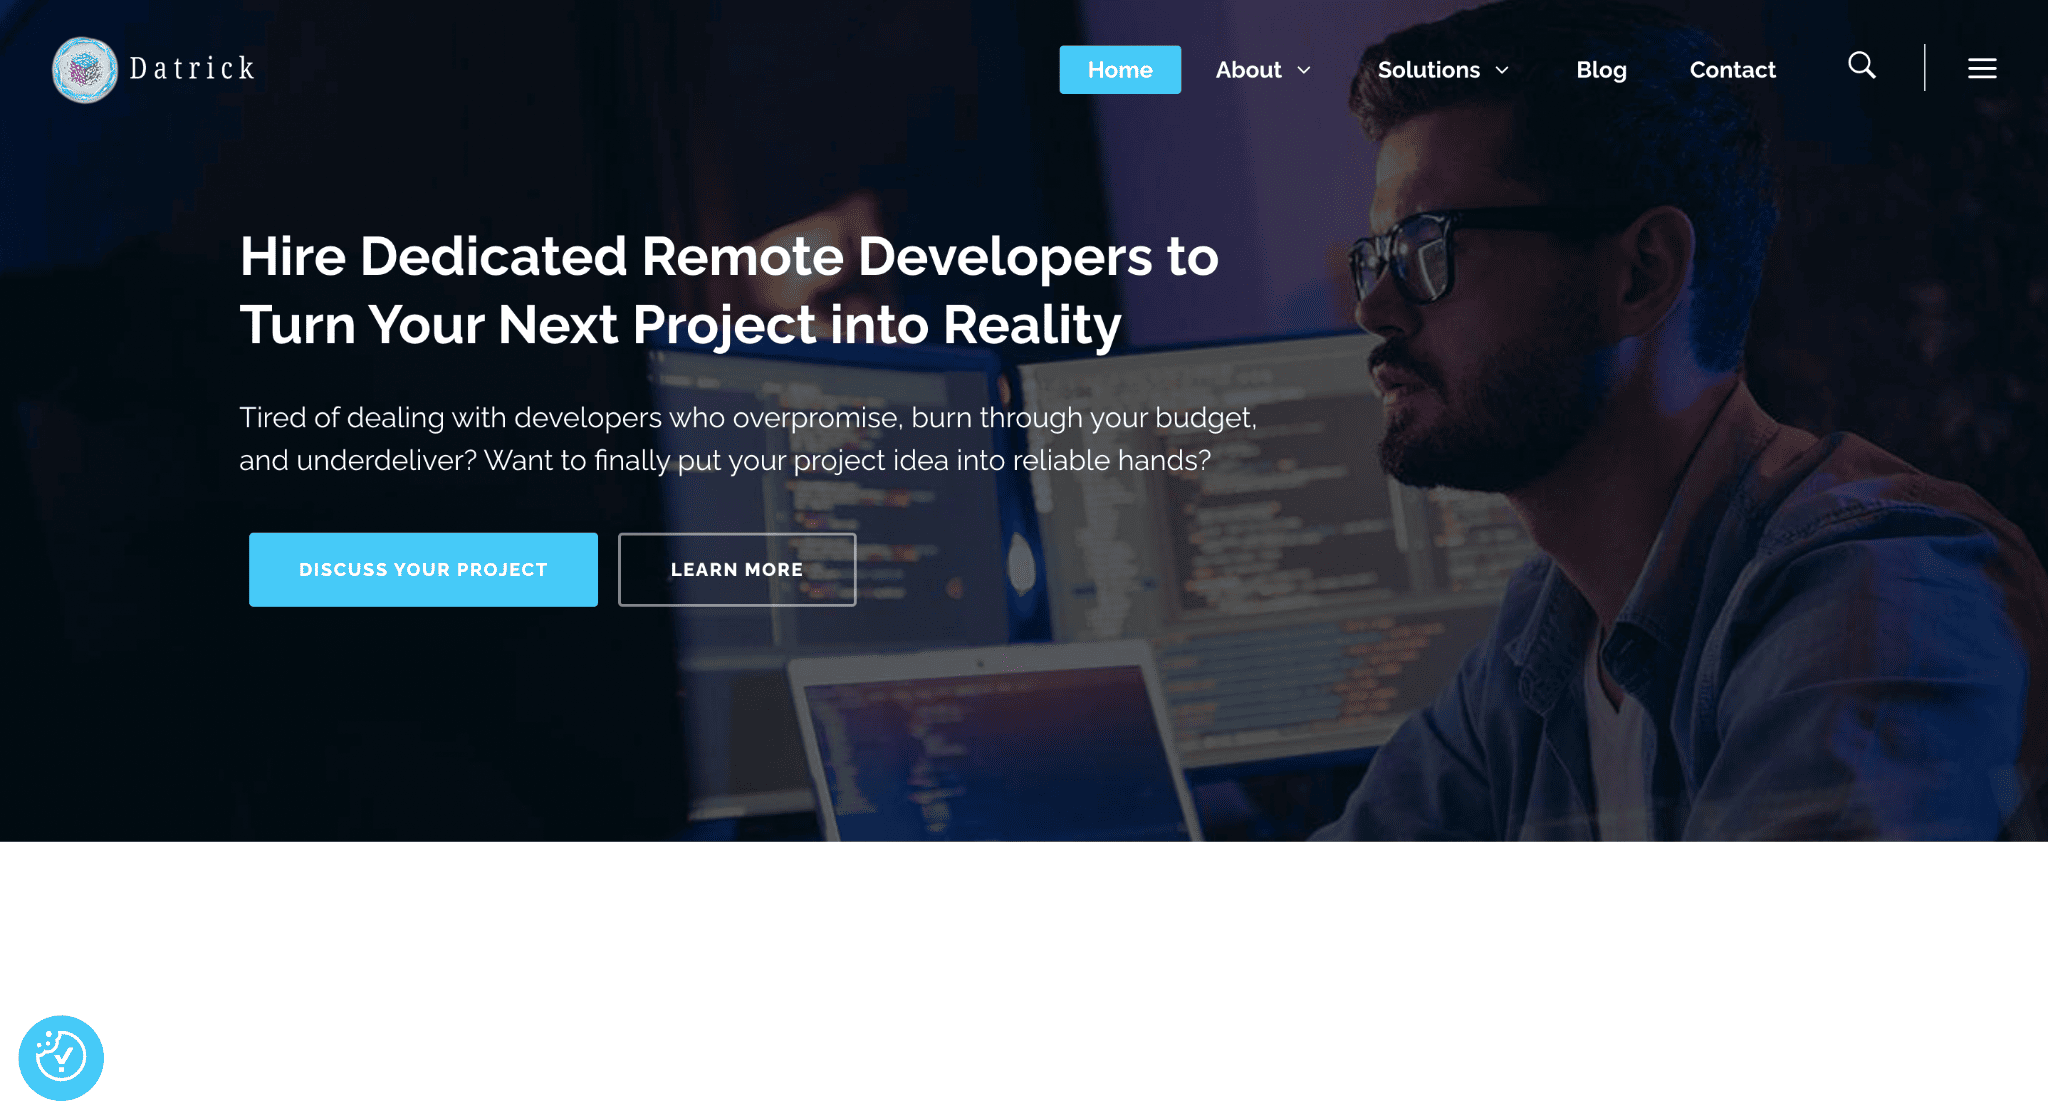Click the cyan Home button background swatch
This screenshot has height=1108, width=2048.
1119,70
